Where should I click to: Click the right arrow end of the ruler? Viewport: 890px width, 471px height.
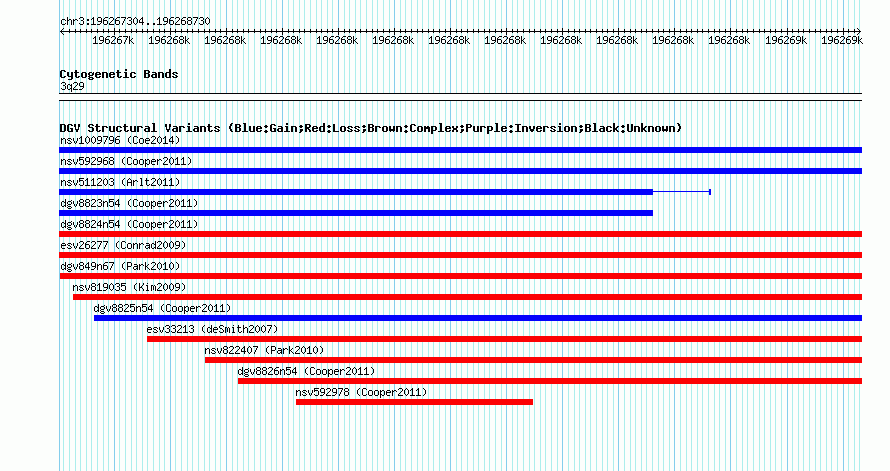[859, 32]
